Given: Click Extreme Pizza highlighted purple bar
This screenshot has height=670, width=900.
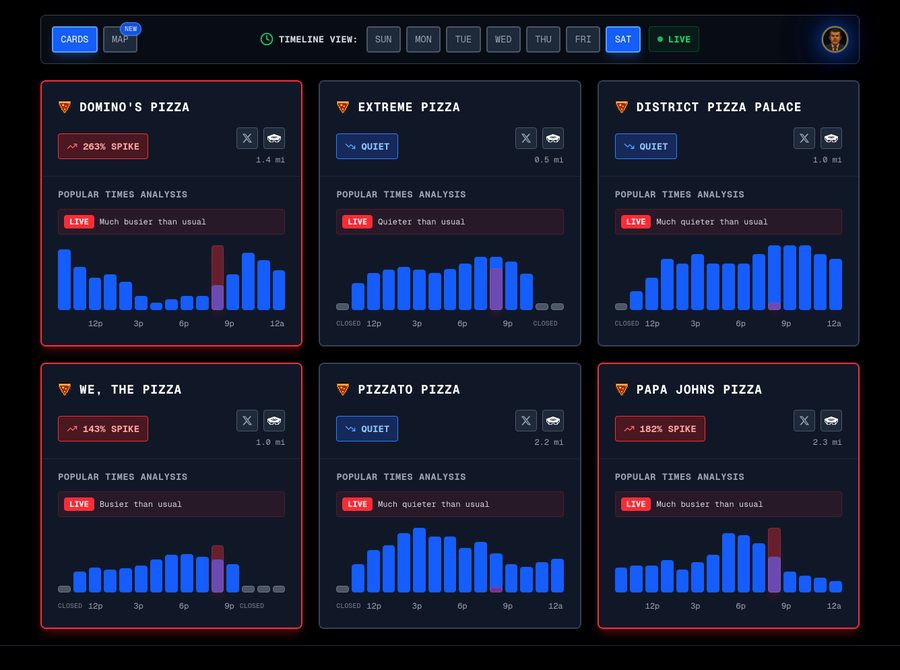Looking at the screenshot, I should (496, 289).
